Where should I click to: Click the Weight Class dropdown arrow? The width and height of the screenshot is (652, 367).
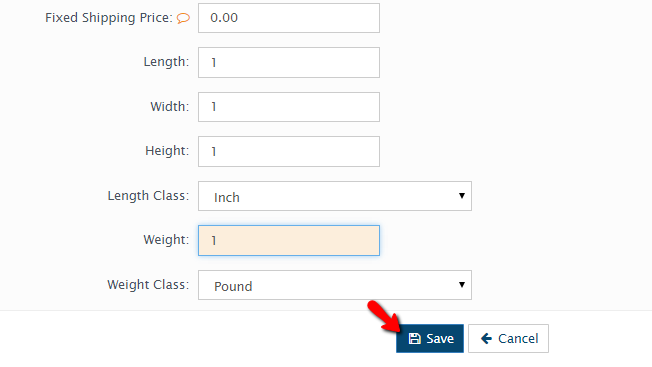pos(462,285)
